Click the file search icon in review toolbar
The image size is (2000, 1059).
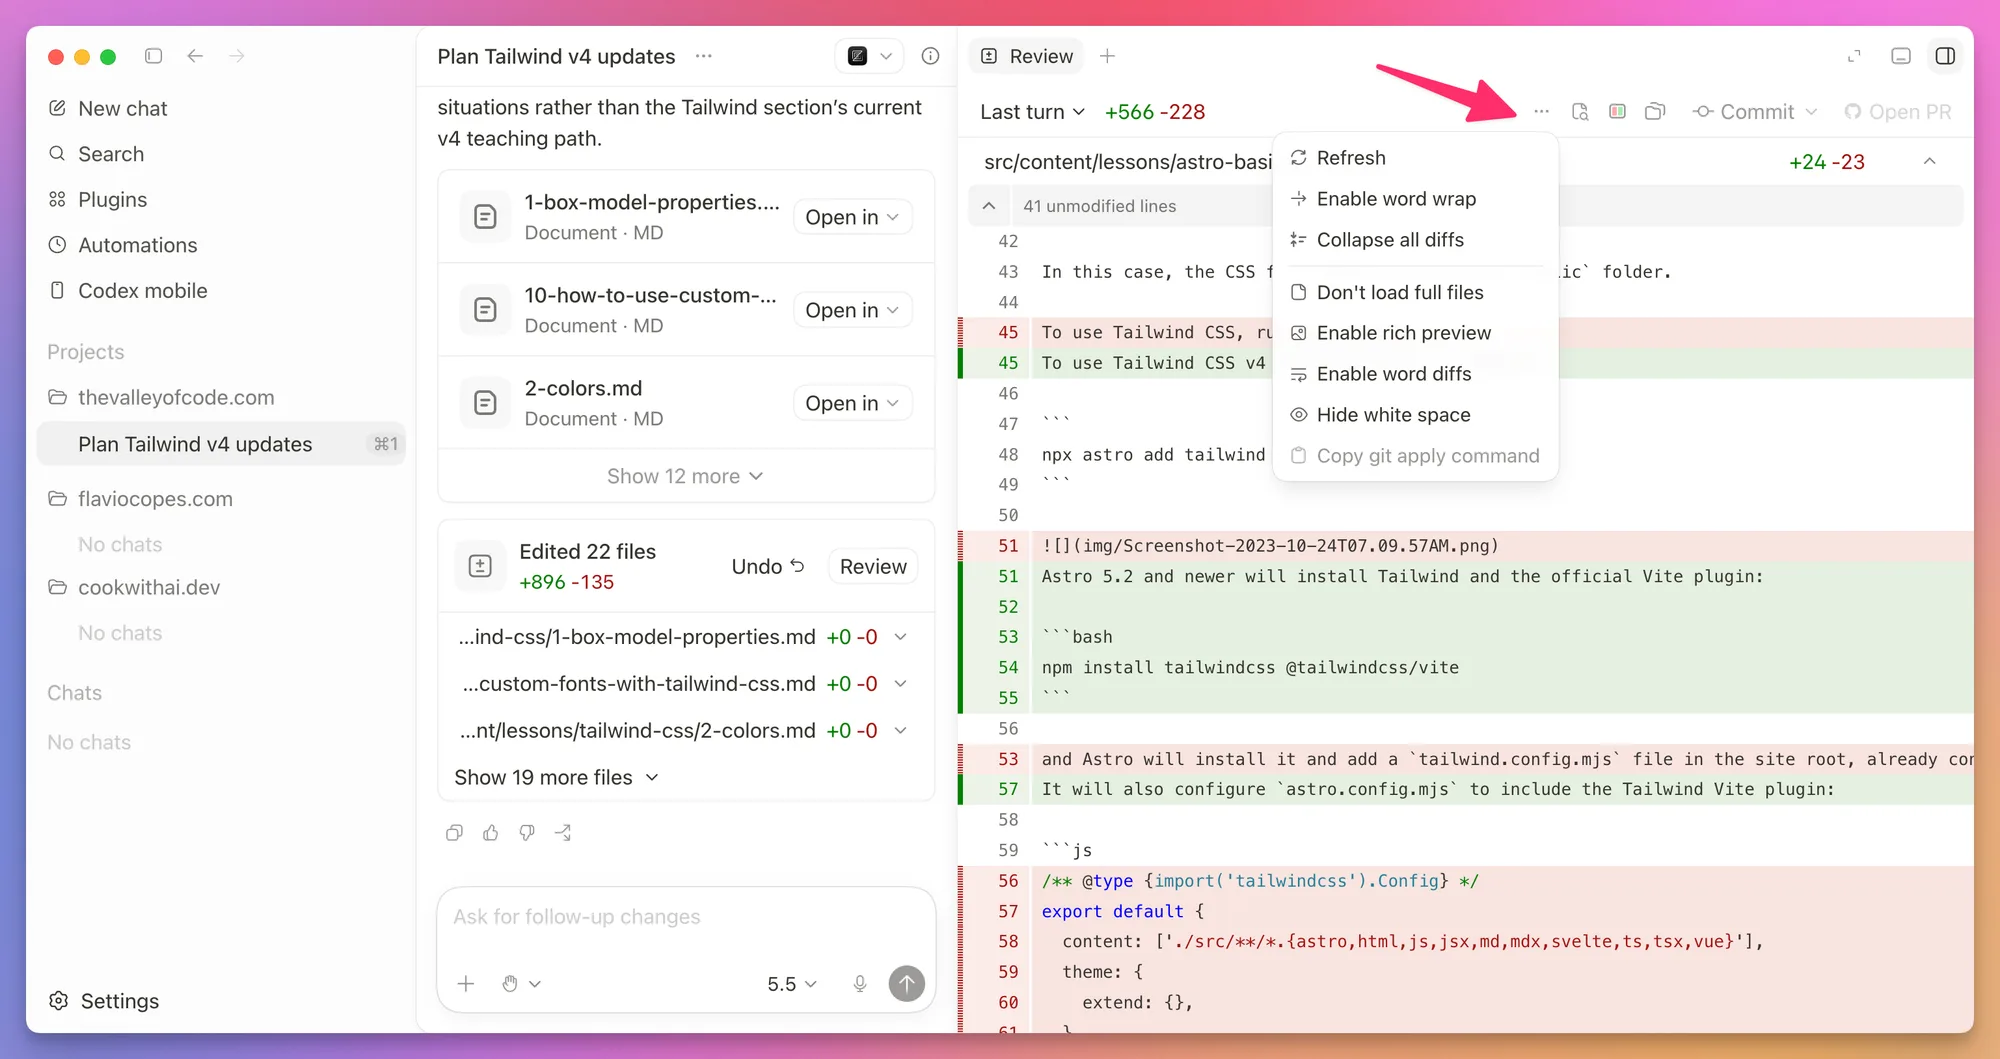1580,112
